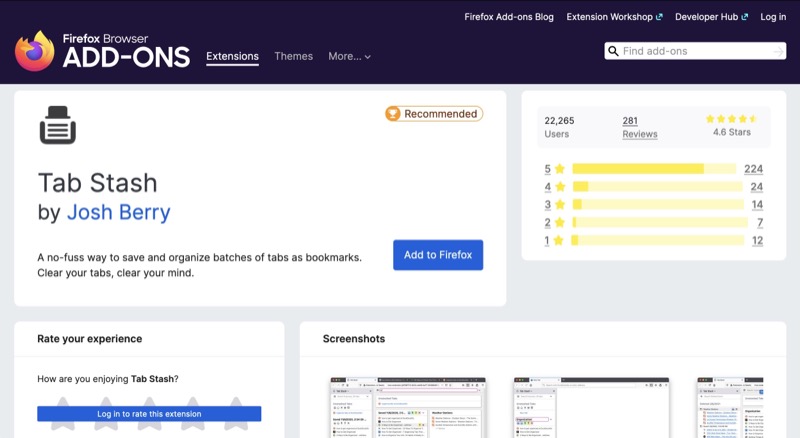Image resolution: width=800 pixels, height=438 pixels.
Task: Filter reviews by 2 star rating
Action: click(555, 223)
